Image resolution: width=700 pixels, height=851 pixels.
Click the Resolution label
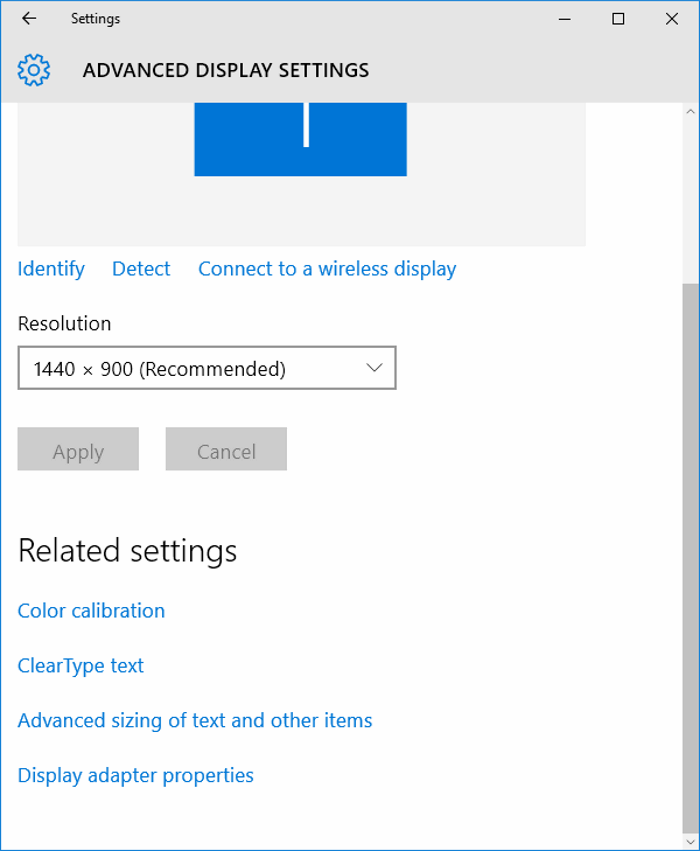click(65, 323)
